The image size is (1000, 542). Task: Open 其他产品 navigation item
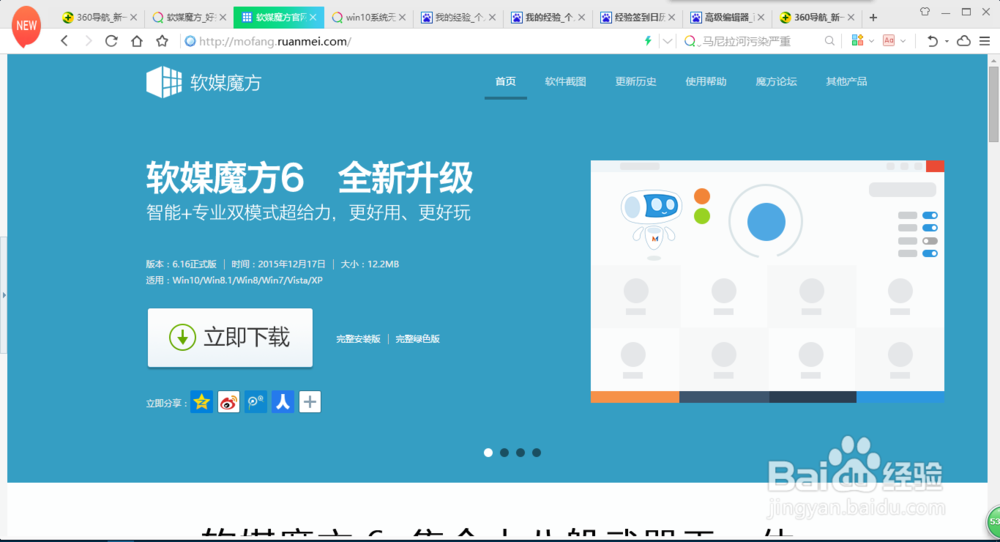(x=846, y=81)
